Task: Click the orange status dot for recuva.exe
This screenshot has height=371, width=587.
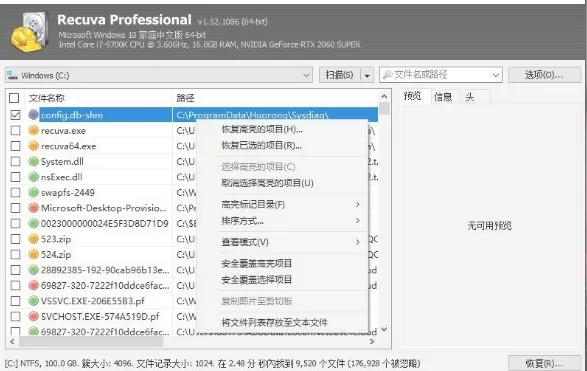Action: 33,130
